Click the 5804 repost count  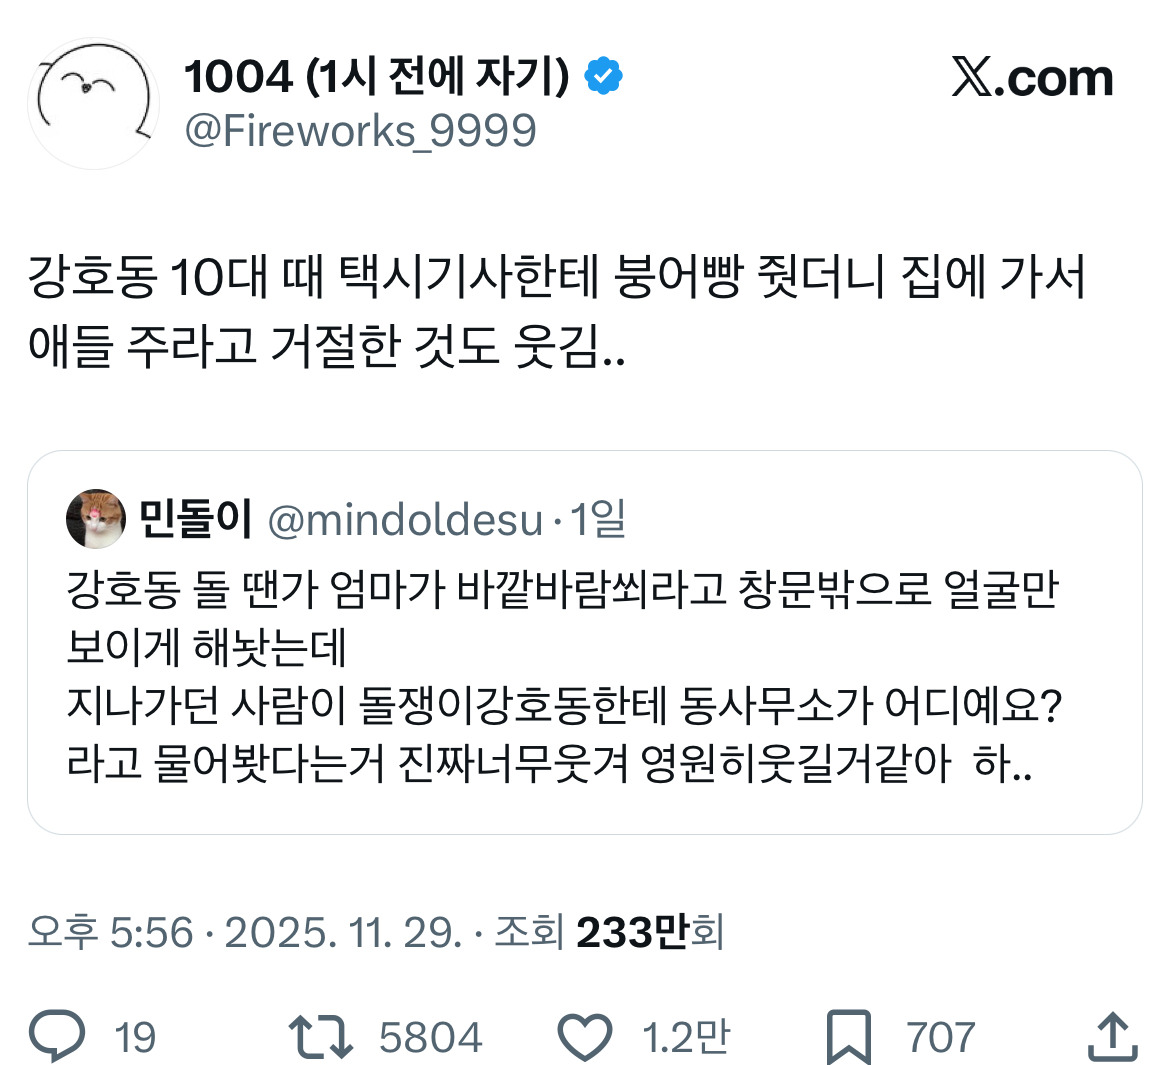431,1038
